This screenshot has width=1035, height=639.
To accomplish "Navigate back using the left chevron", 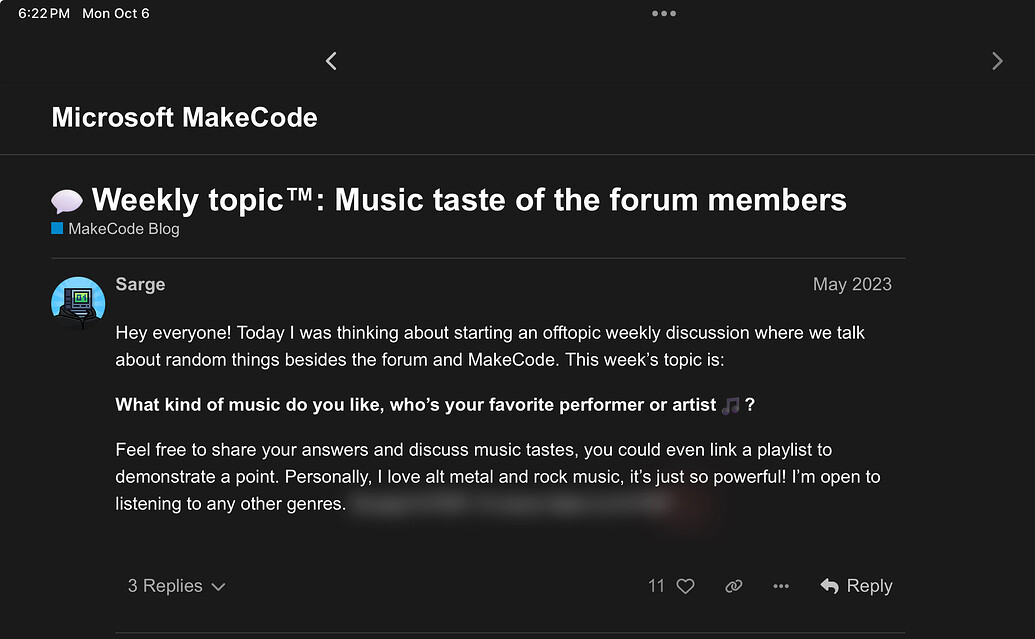I will (331, 61).
